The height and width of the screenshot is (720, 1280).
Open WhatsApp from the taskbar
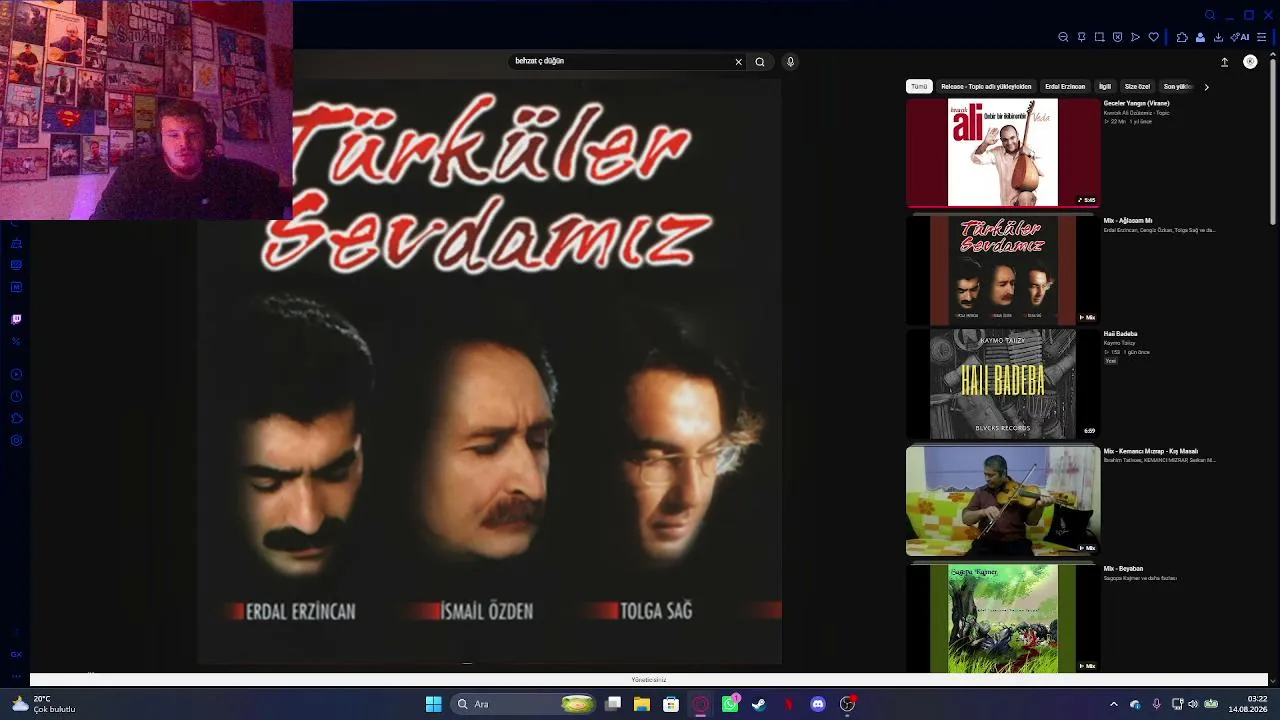click(730, 704)
